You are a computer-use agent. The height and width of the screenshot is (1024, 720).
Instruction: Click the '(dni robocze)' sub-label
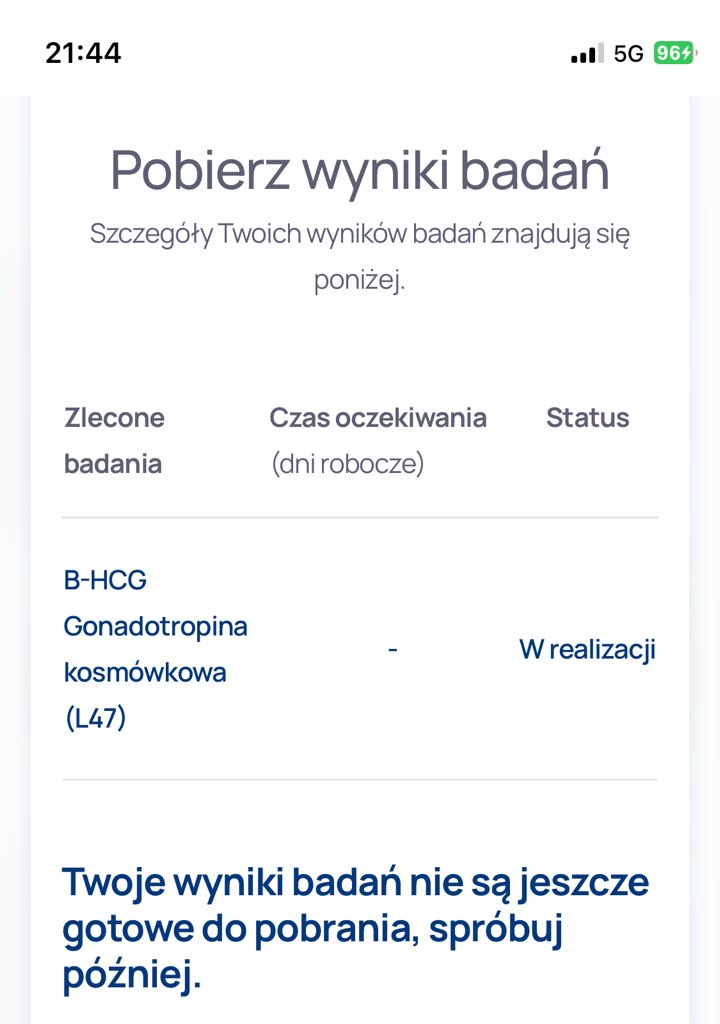[348, 464]
